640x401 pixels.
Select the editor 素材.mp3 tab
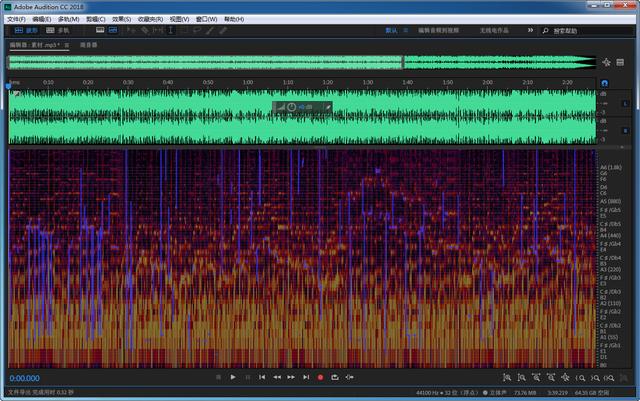[x=35, y=45]
